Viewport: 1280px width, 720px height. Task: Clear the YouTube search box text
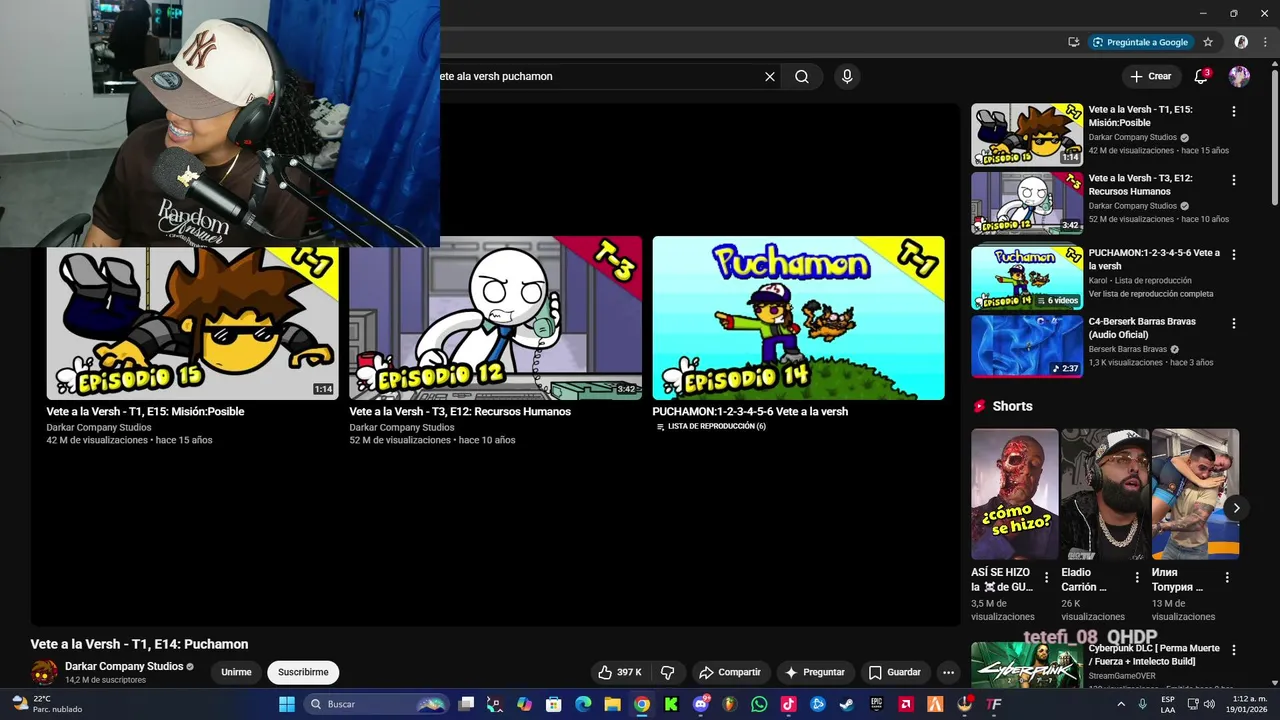pyautogui.click(x=770, y=76)
